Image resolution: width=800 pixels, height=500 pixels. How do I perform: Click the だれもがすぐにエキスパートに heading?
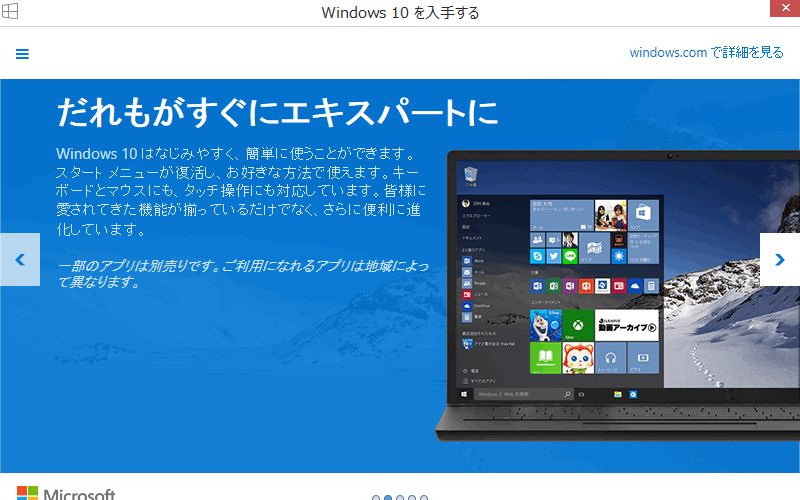pos(277,112)
